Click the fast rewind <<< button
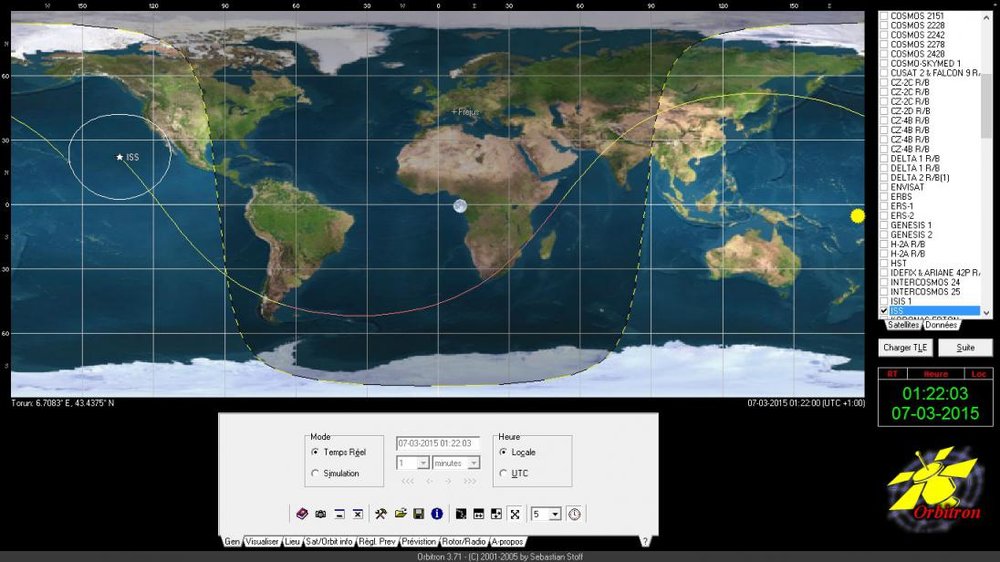1000x562 pixels. 408,481
